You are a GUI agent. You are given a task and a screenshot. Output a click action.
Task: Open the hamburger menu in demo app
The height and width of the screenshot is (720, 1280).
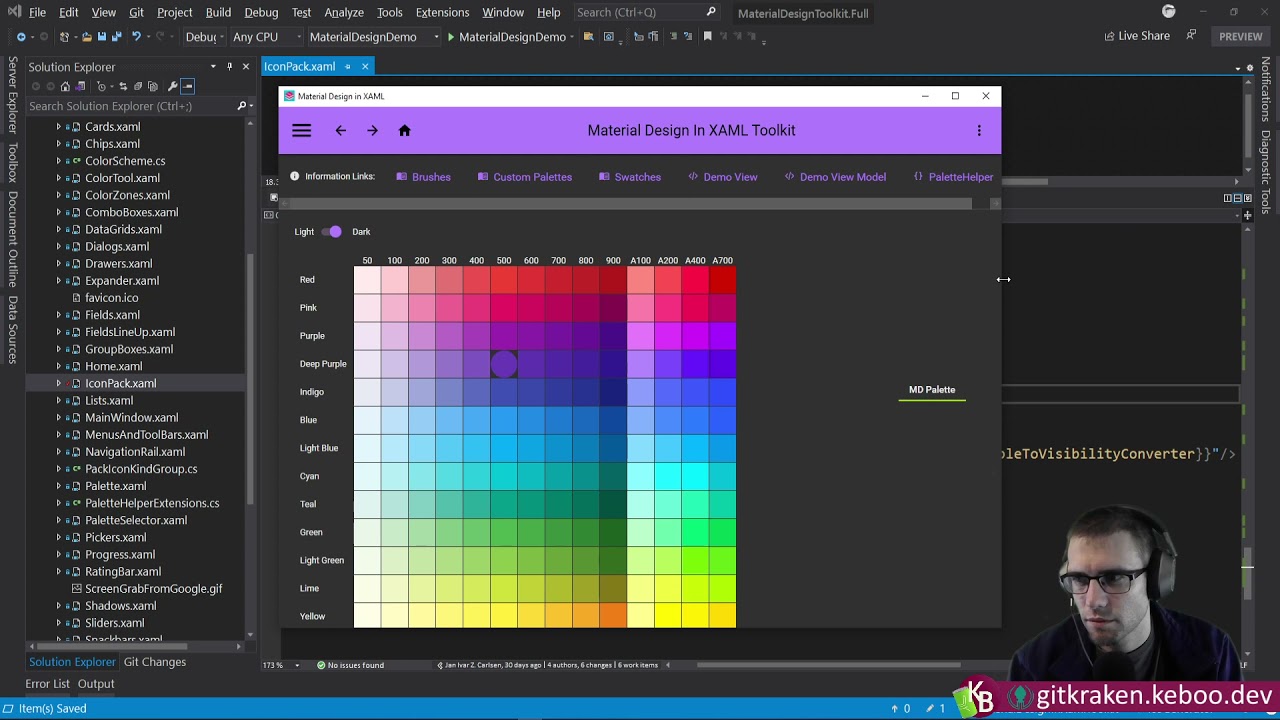click(301, 131)
